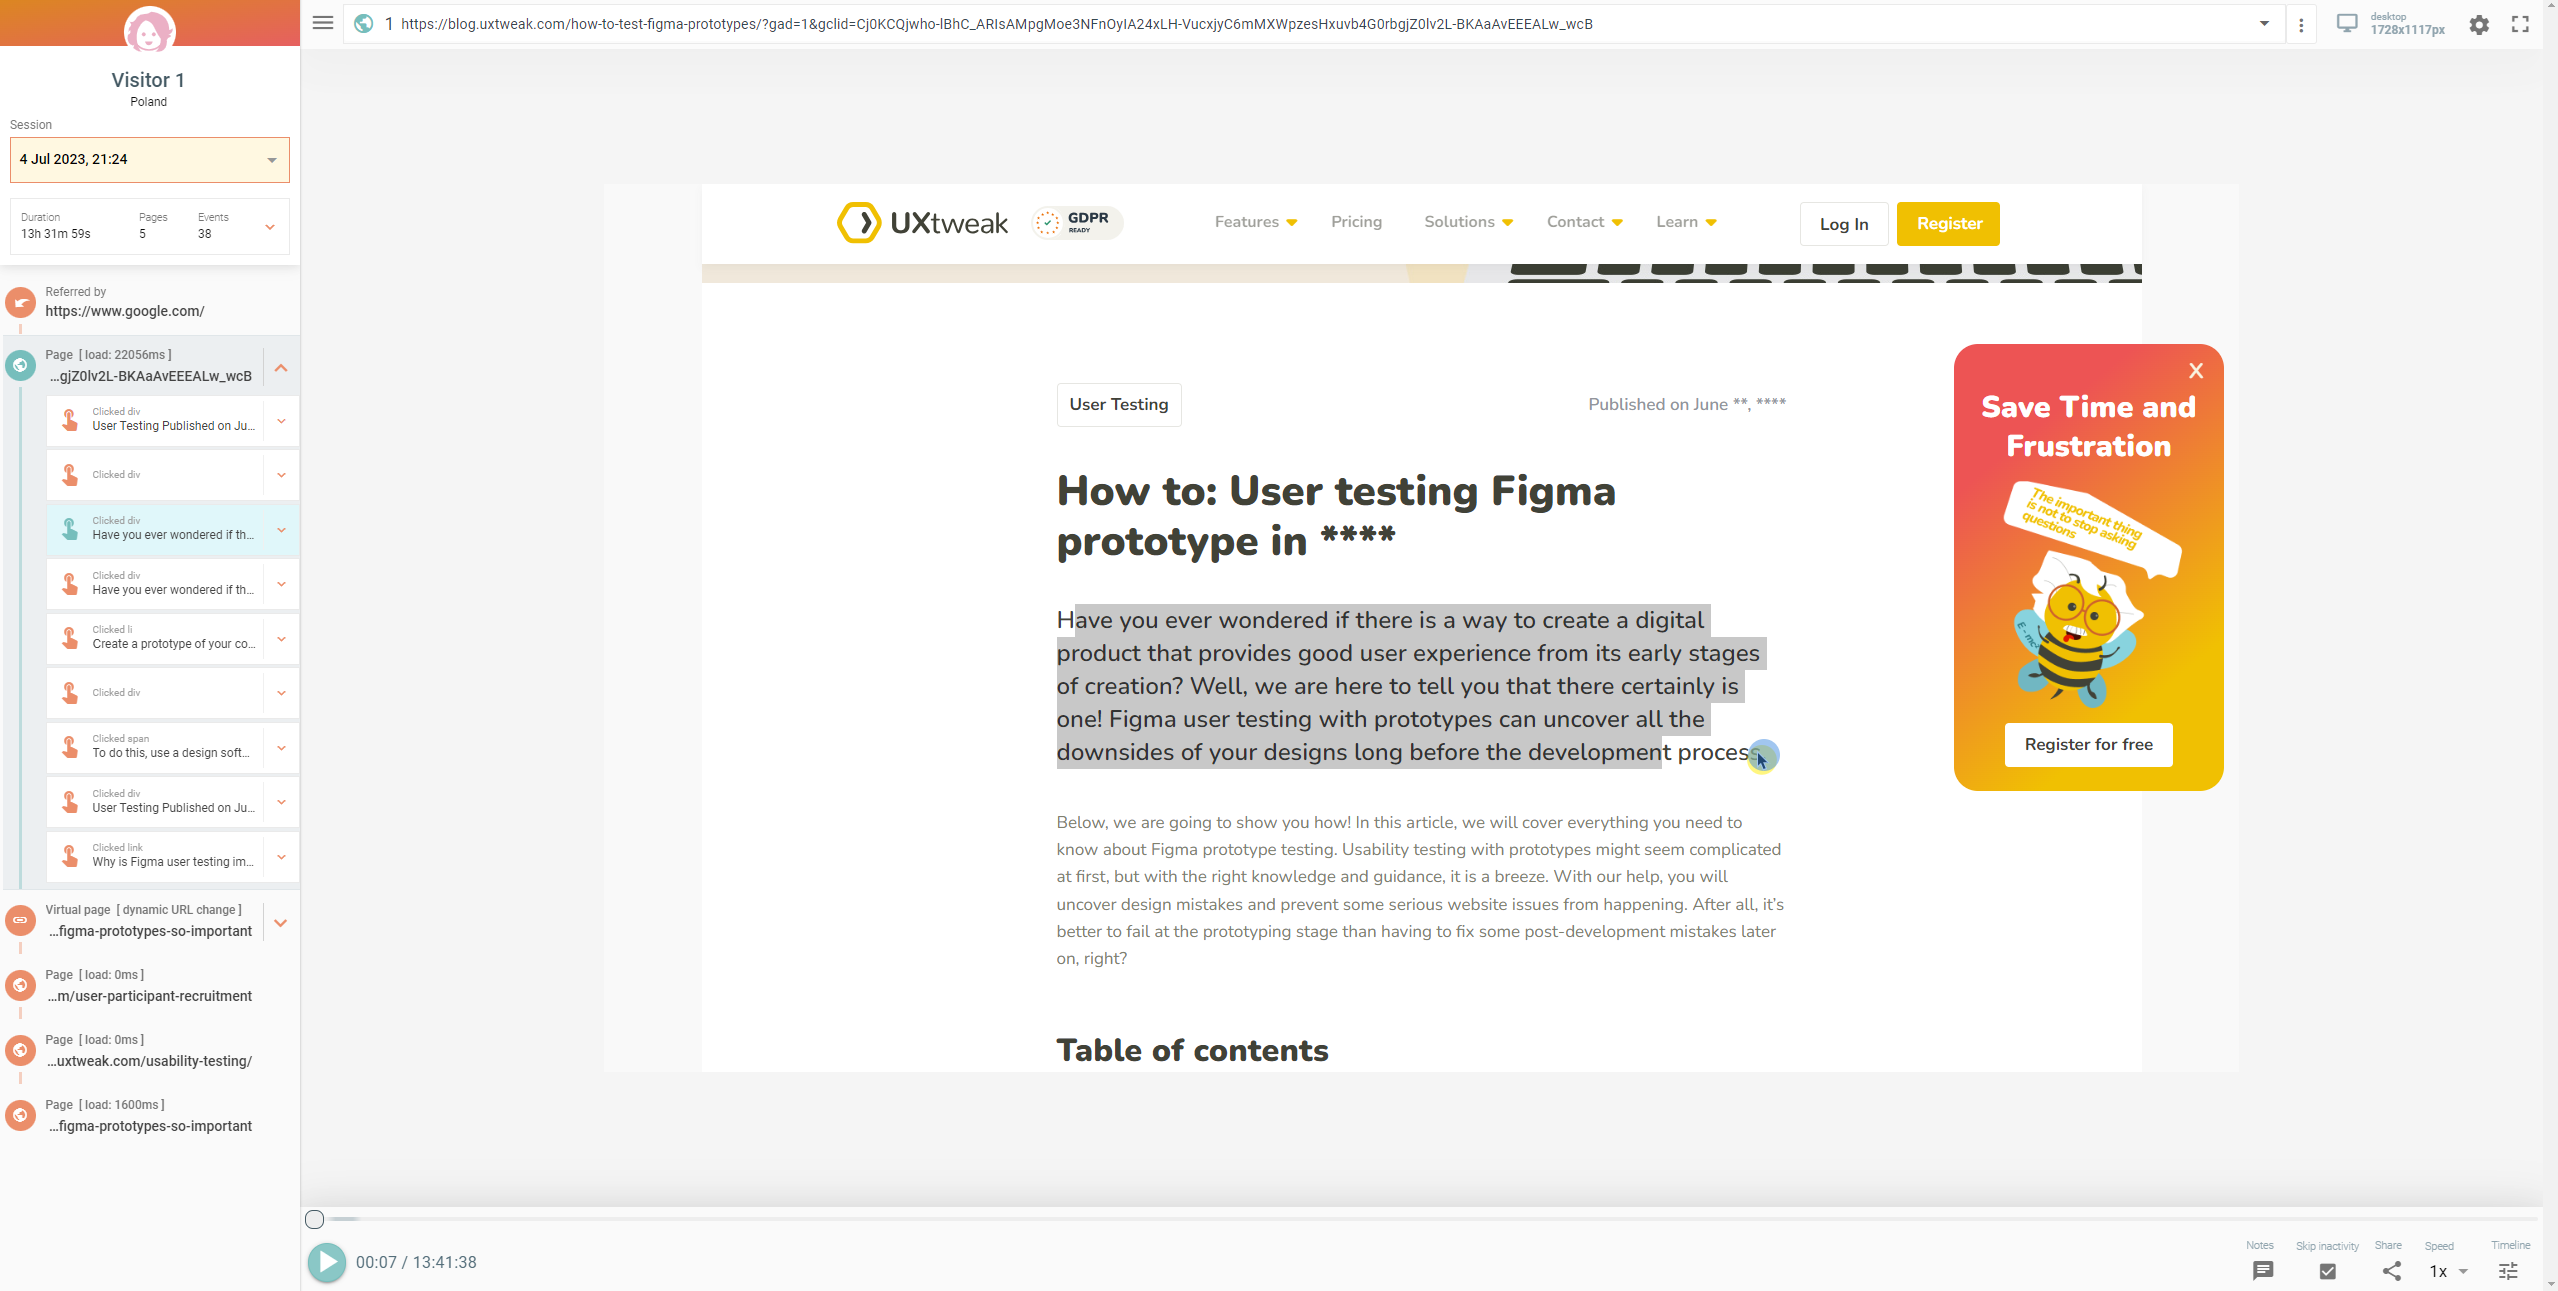Expand the 'Clicked link Why is Figma' event
This screenshot has width=2558, height=1291.
(x=281, y=857)
